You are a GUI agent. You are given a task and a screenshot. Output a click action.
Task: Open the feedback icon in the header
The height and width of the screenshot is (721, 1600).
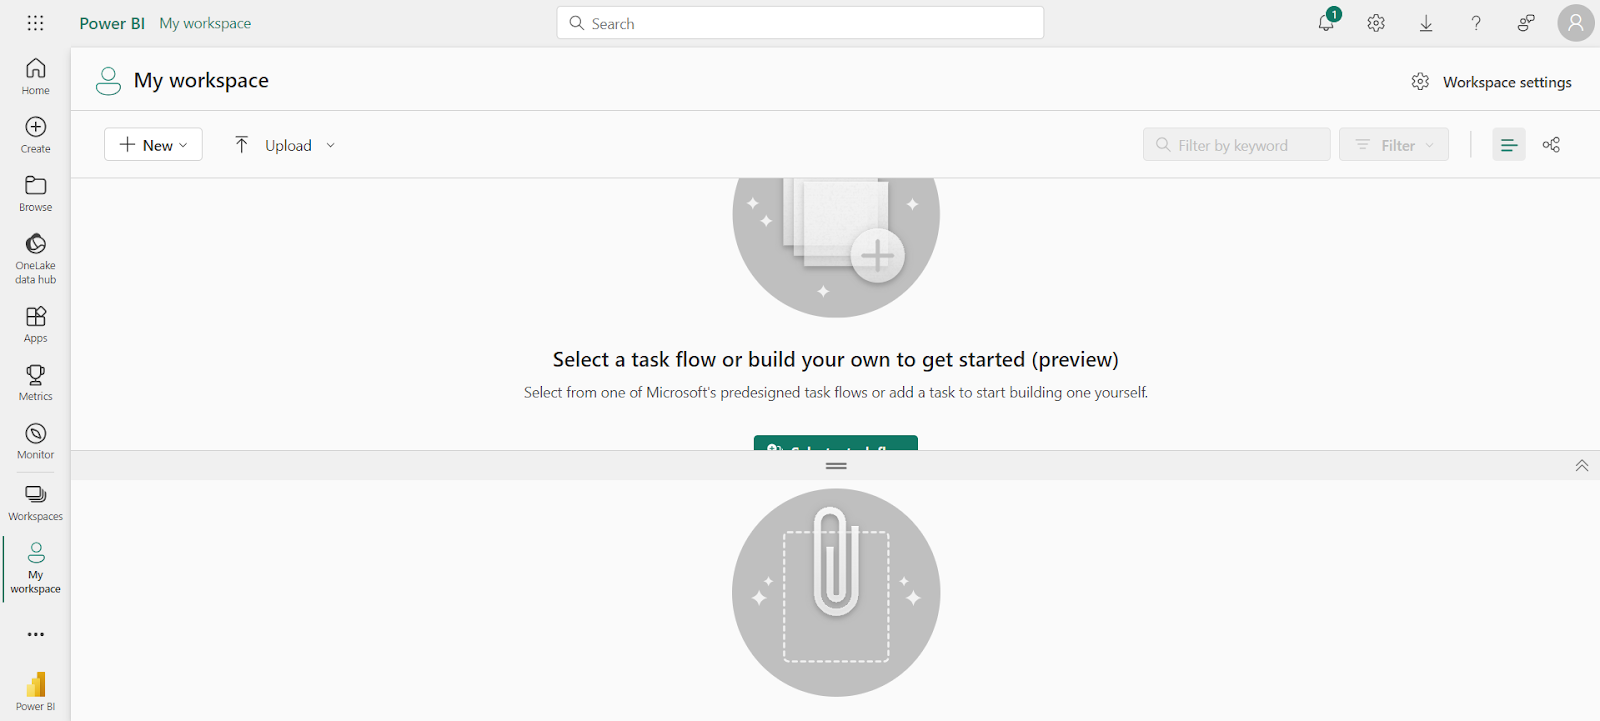[x=1526, y=23]
